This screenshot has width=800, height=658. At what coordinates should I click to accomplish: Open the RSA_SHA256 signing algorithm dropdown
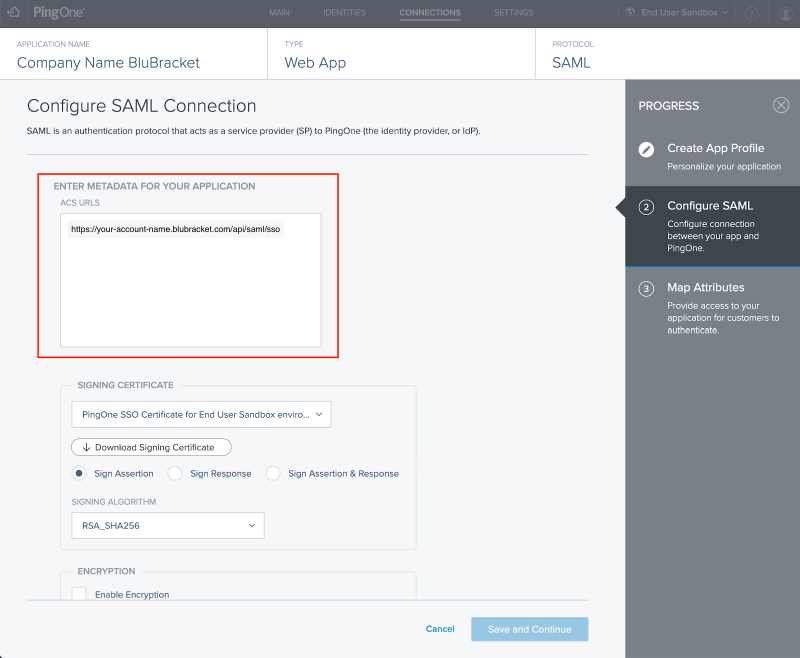point(168,525)
